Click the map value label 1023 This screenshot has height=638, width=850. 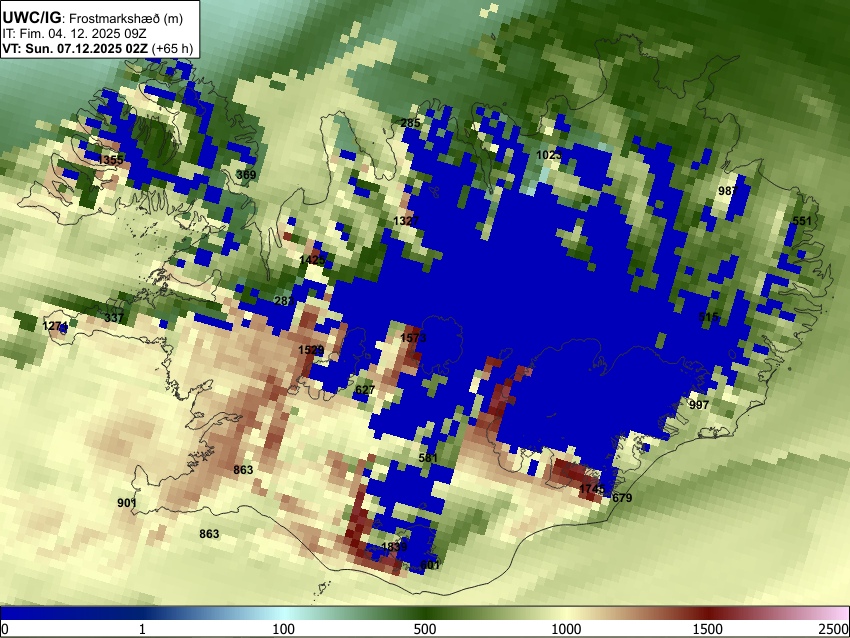549,156
